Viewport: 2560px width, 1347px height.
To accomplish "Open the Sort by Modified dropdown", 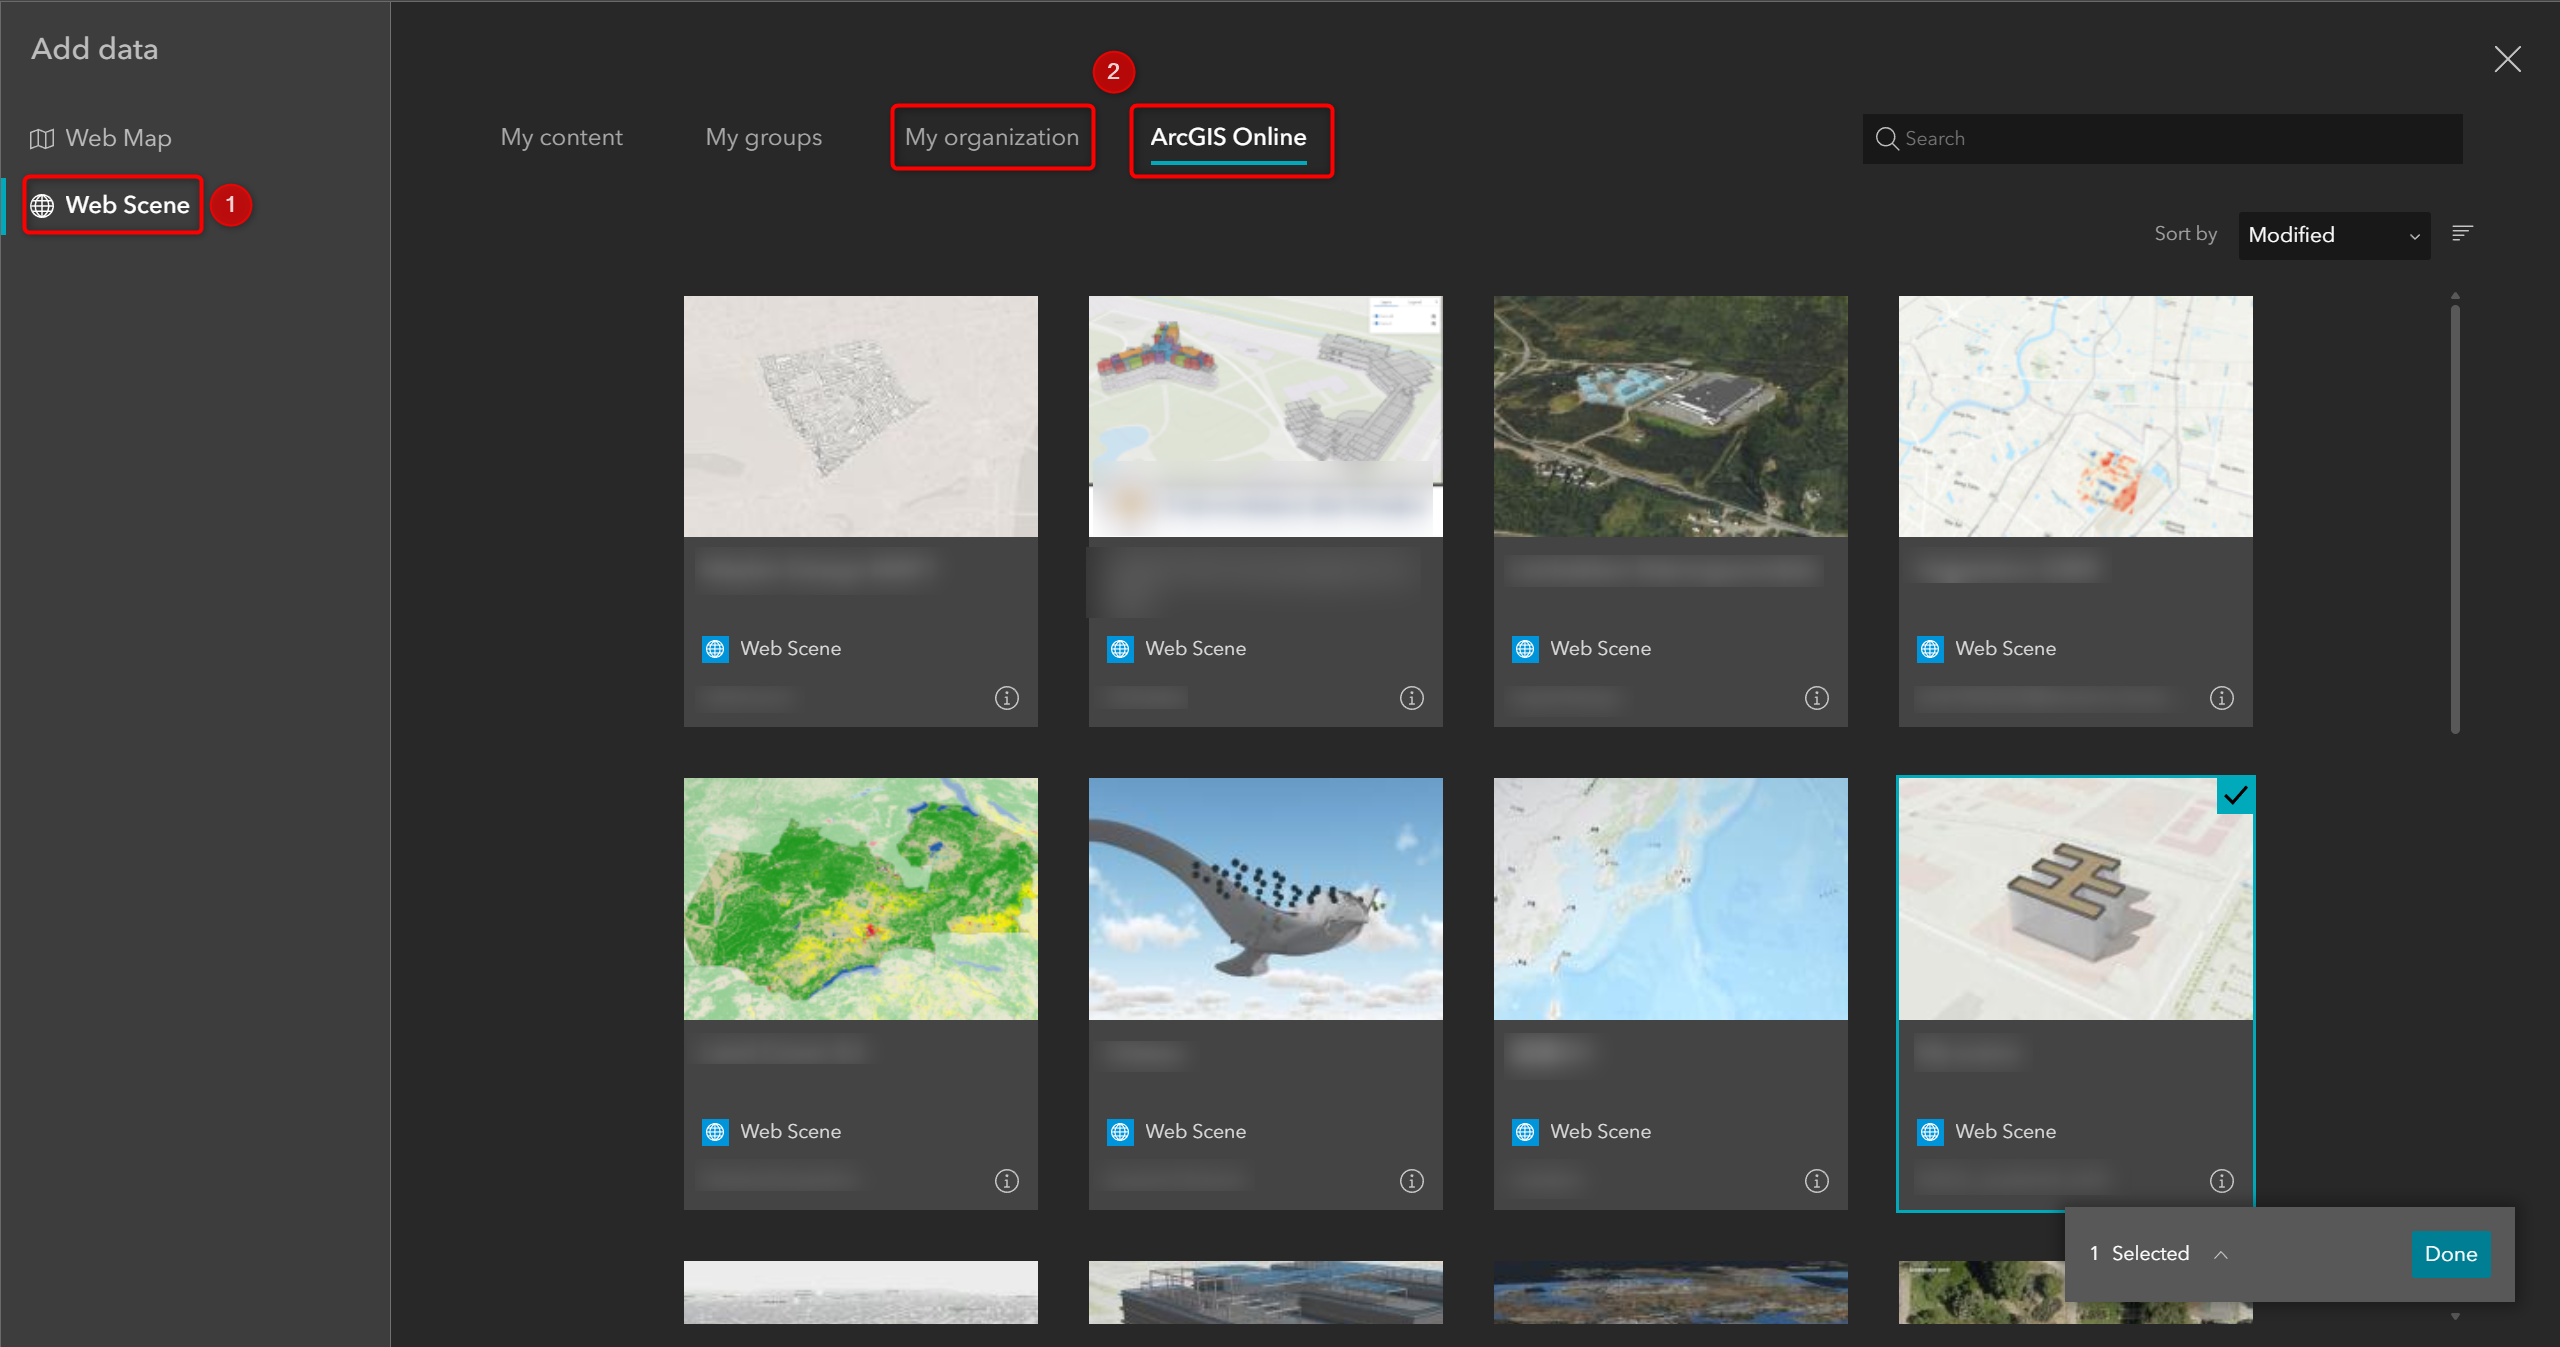I will coord(2333,235).
